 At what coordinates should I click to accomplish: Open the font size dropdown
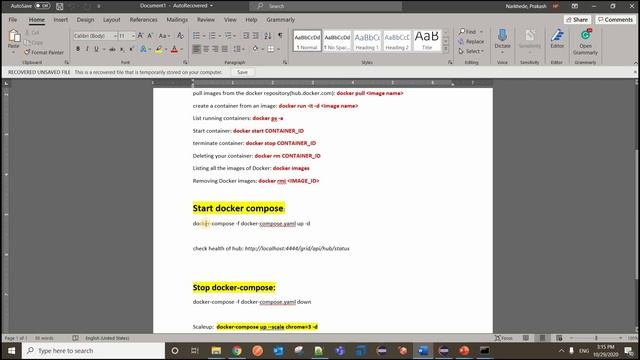tap(133, 36)
